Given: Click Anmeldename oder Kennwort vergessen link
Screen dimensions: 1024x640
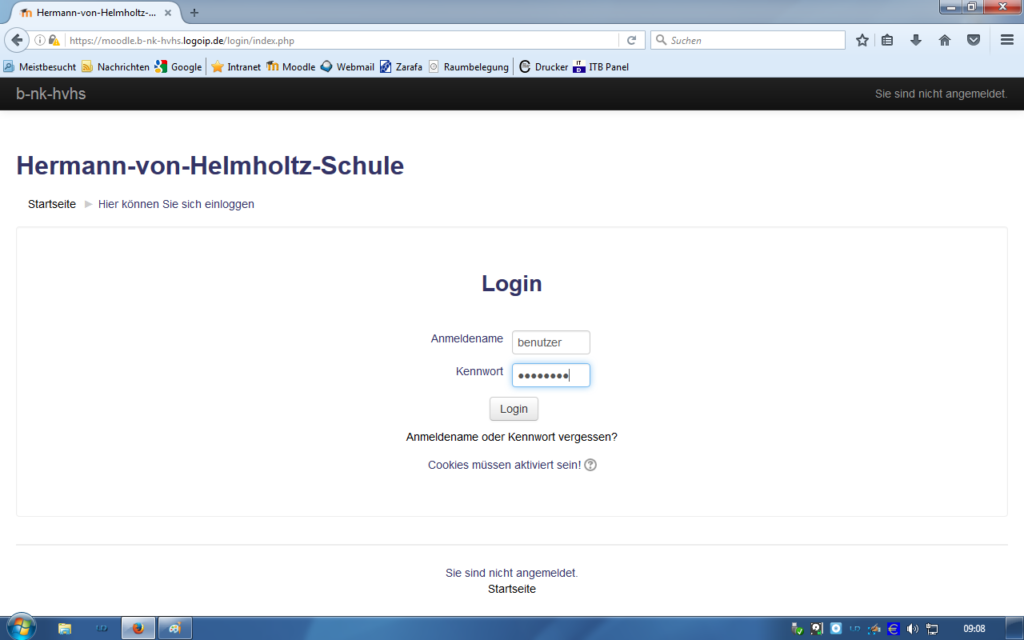Looking at the screenshot, I should (511, 437).
